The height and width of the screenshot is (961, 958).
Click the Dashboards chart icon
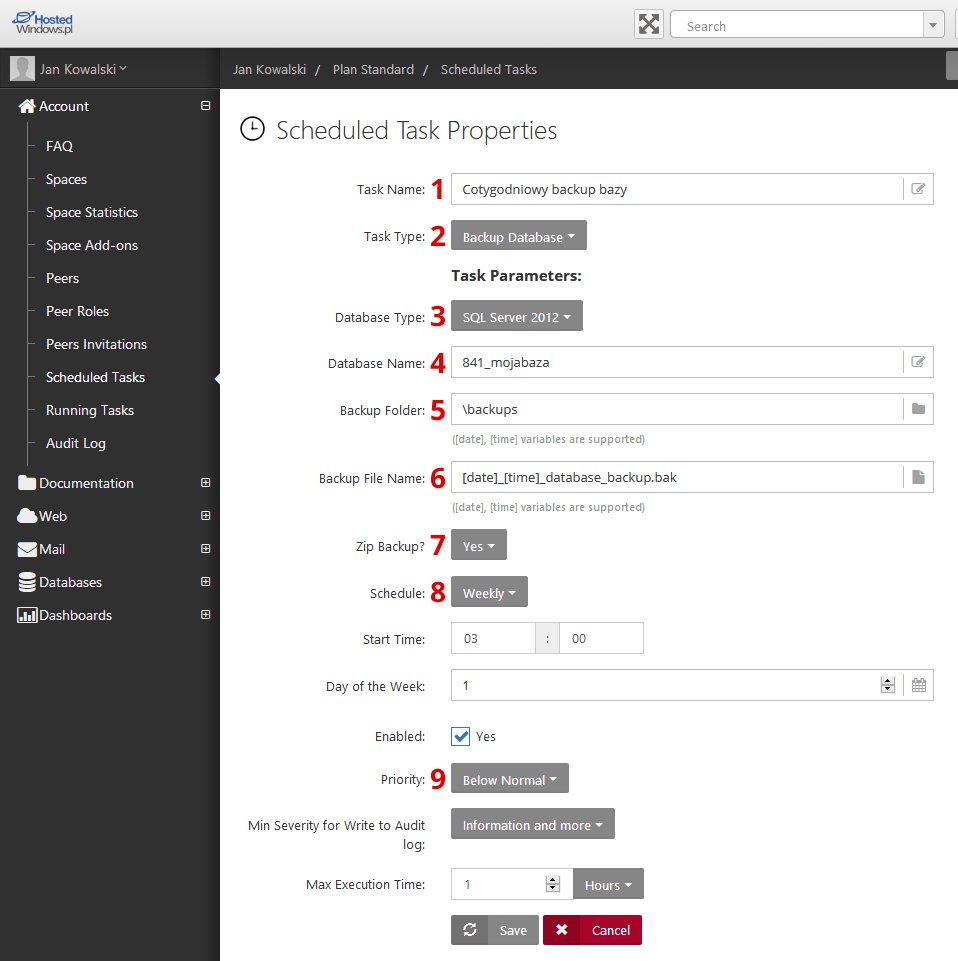tap(27, 615)
